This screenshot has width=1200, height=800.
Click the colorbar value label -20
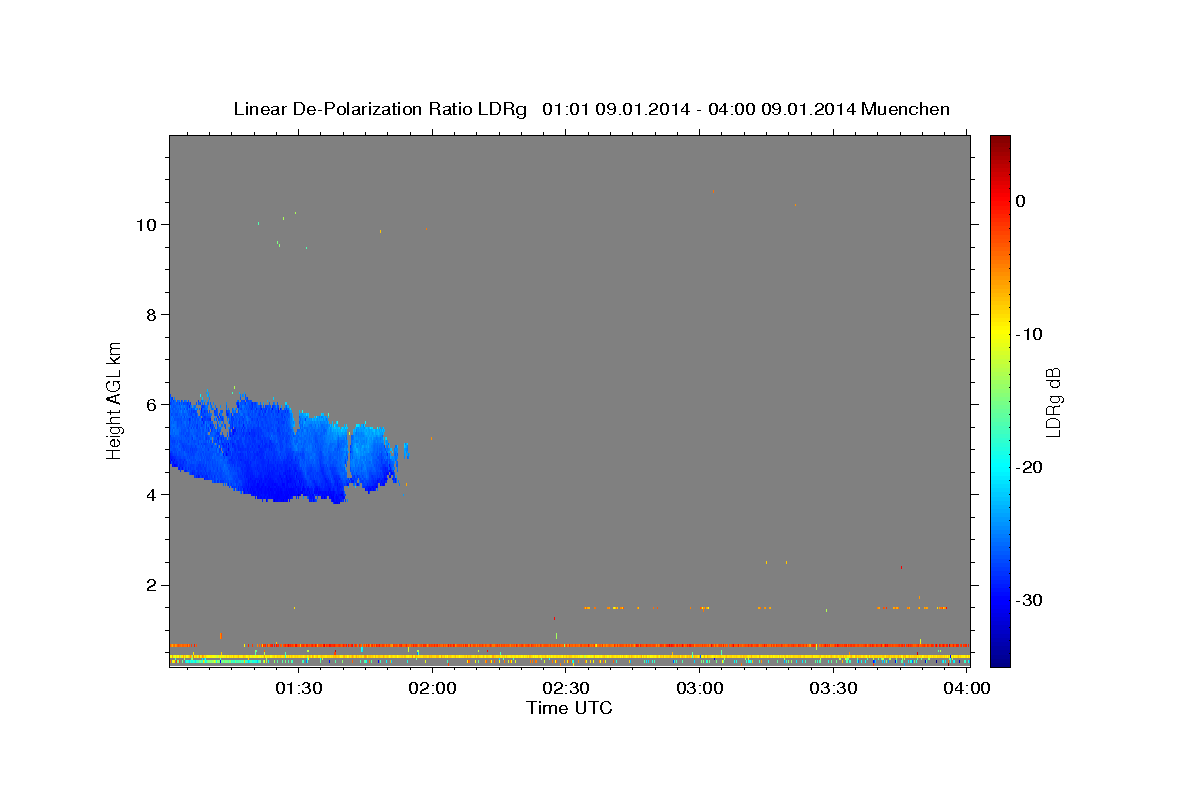[1030, 467]
